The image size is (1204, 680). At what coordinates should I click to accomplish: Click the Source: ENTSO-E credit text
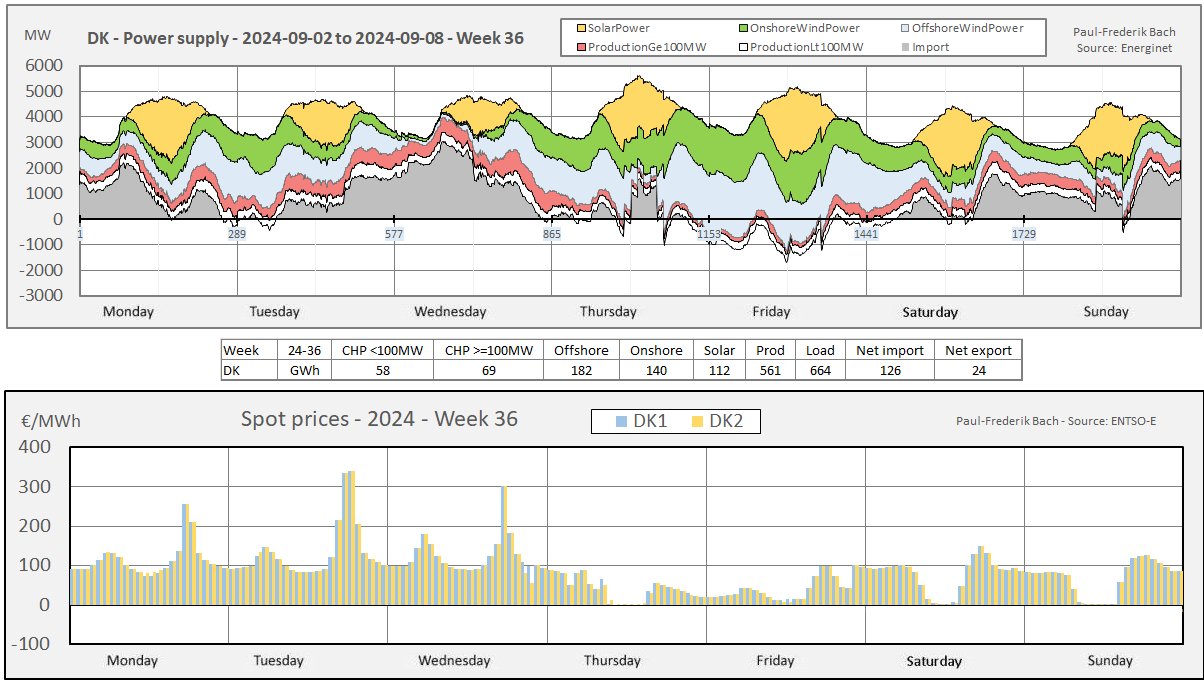point(1056,420)
